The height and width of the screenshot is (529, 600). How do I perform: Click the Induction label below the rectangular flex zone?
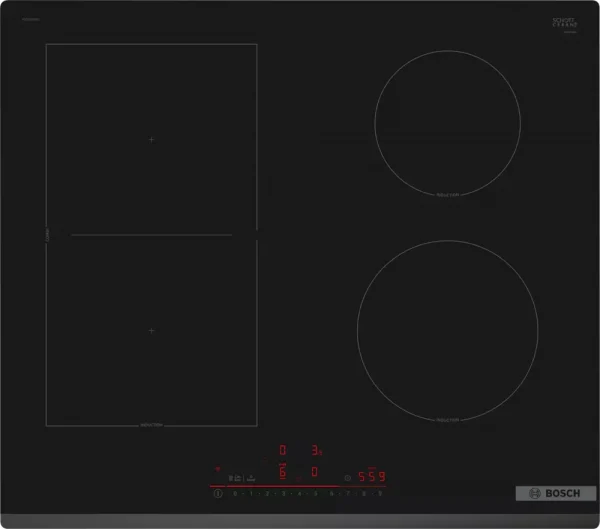point(152,425)
